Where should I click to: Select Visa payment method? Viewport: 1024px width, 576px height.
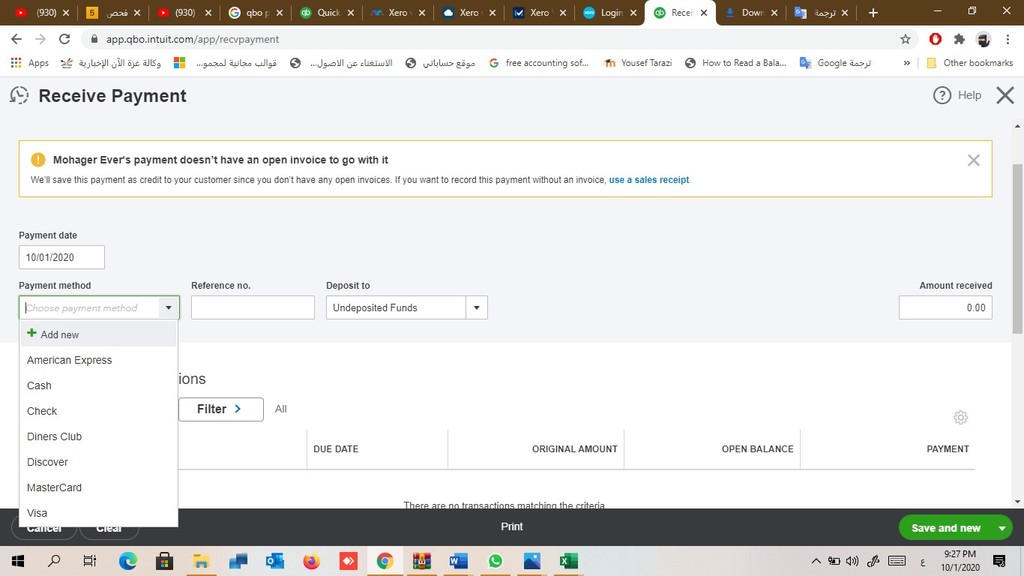tap(99, 513)
